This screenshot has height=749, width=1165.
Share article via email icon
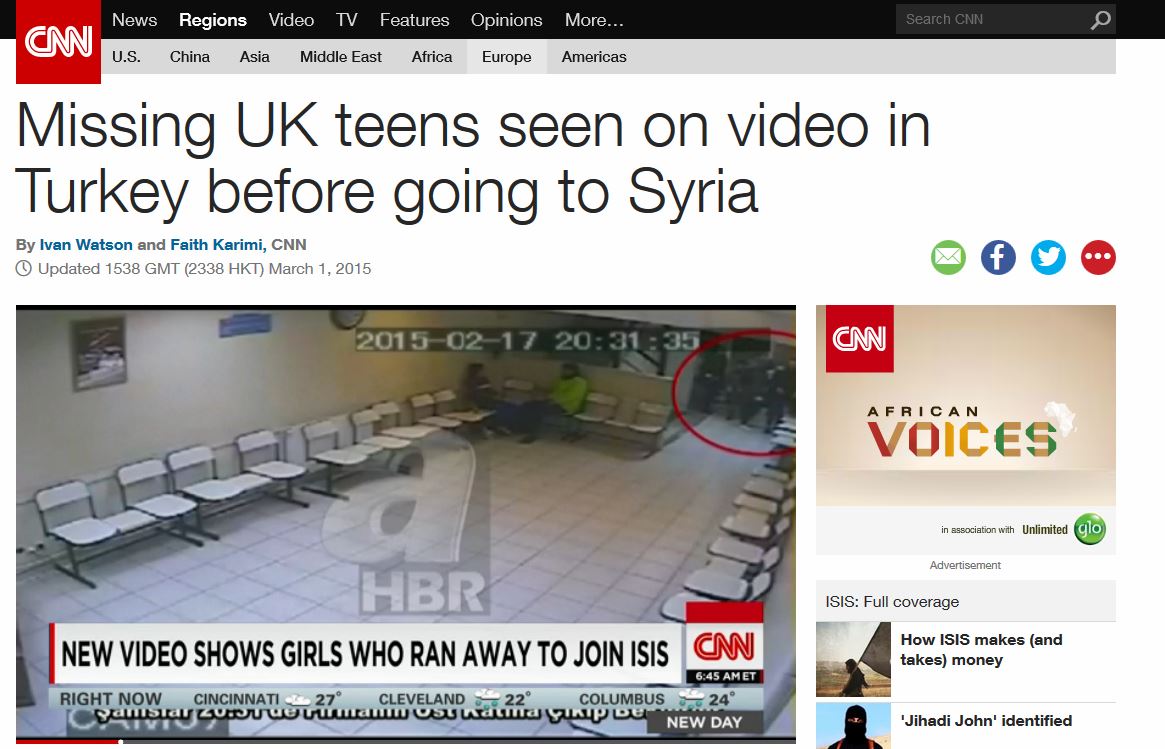pos(948,258)
